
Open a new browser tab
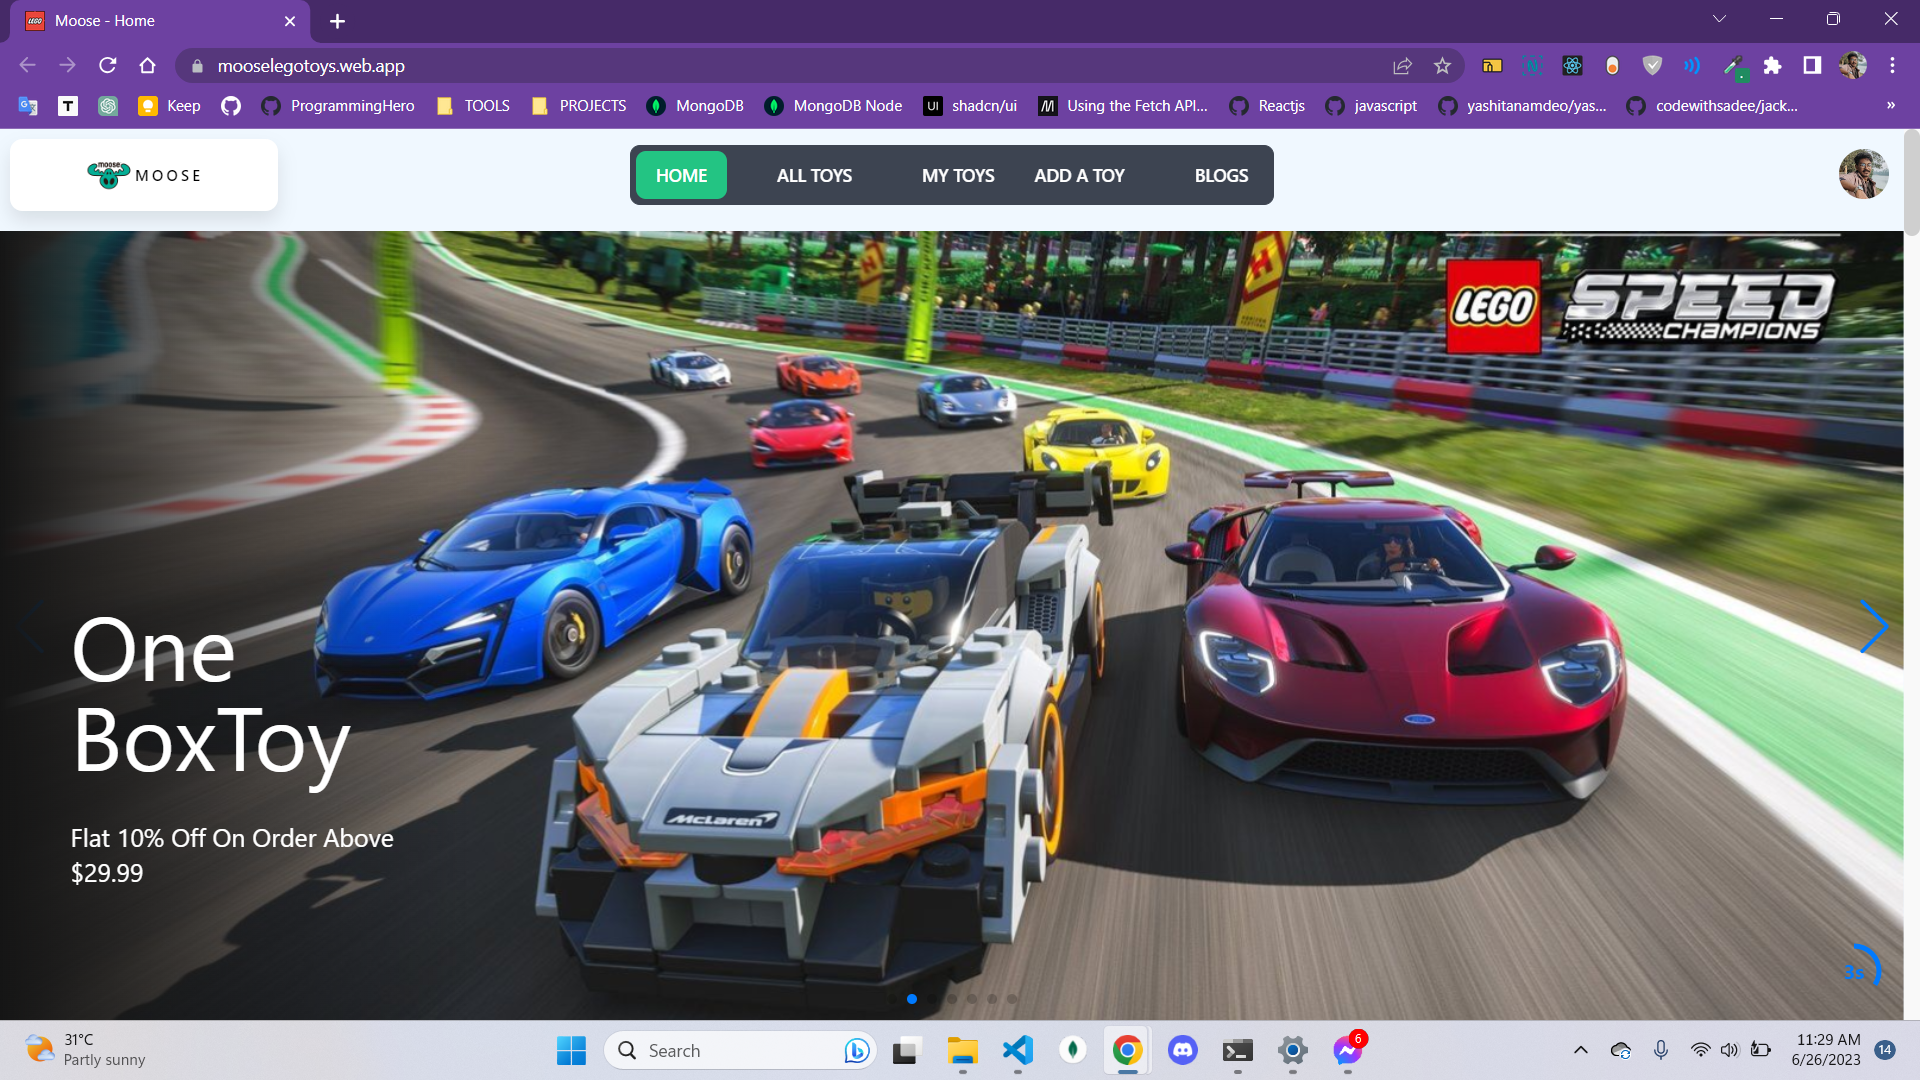(x=337, y=21)
